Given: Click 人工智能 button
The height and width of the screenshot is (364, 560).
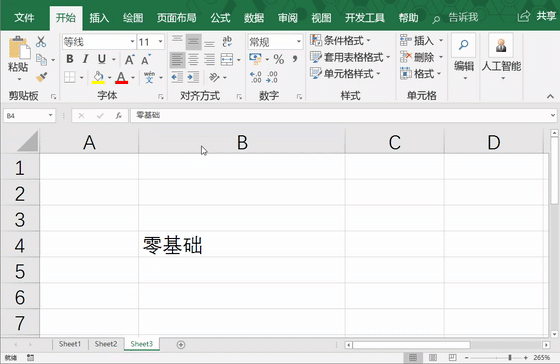Looking at the screenshot, I should (x=501, y=57).
